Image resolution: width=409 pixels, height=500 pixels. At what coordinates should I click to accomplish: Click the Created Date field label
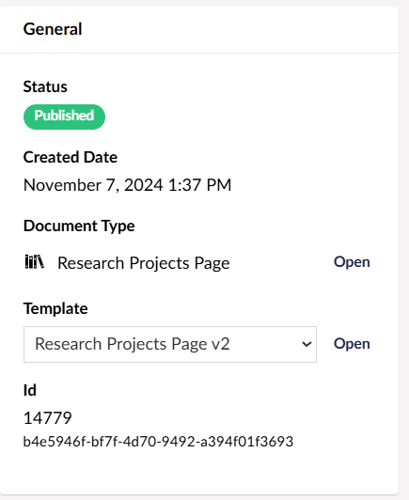click(x=70, y=157)
